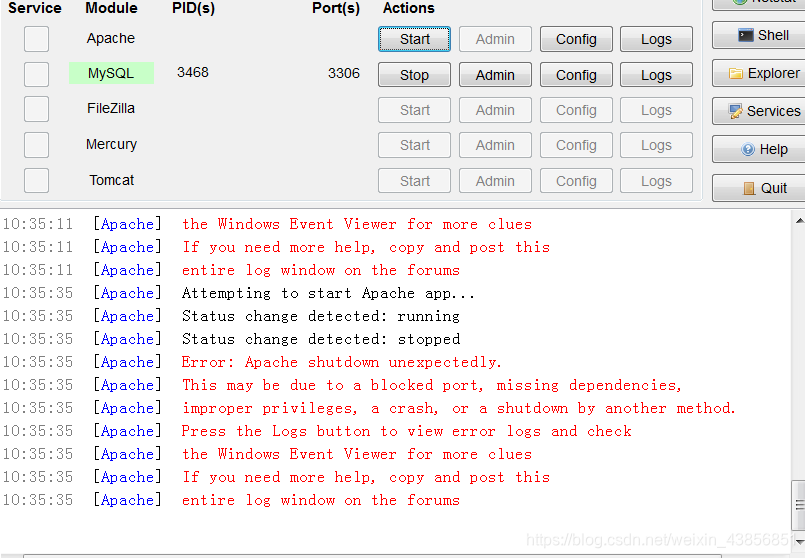Click the FileZilla Logs button
This screenshot has width=805, height=558.
pos(656,110)
